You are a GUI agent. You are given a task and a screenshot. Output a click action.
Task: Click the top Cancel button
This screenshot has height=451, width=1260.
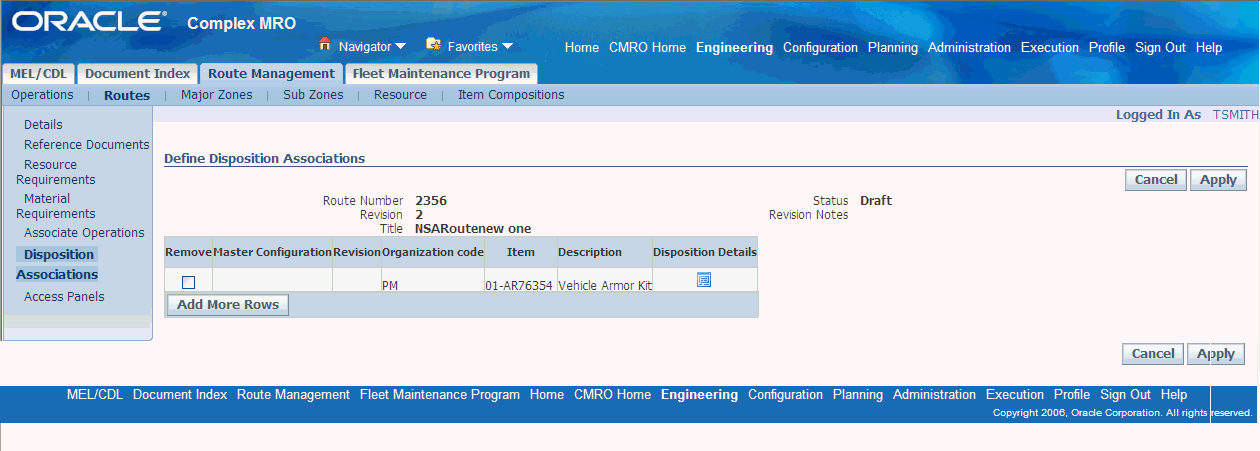coord(1156,180)
